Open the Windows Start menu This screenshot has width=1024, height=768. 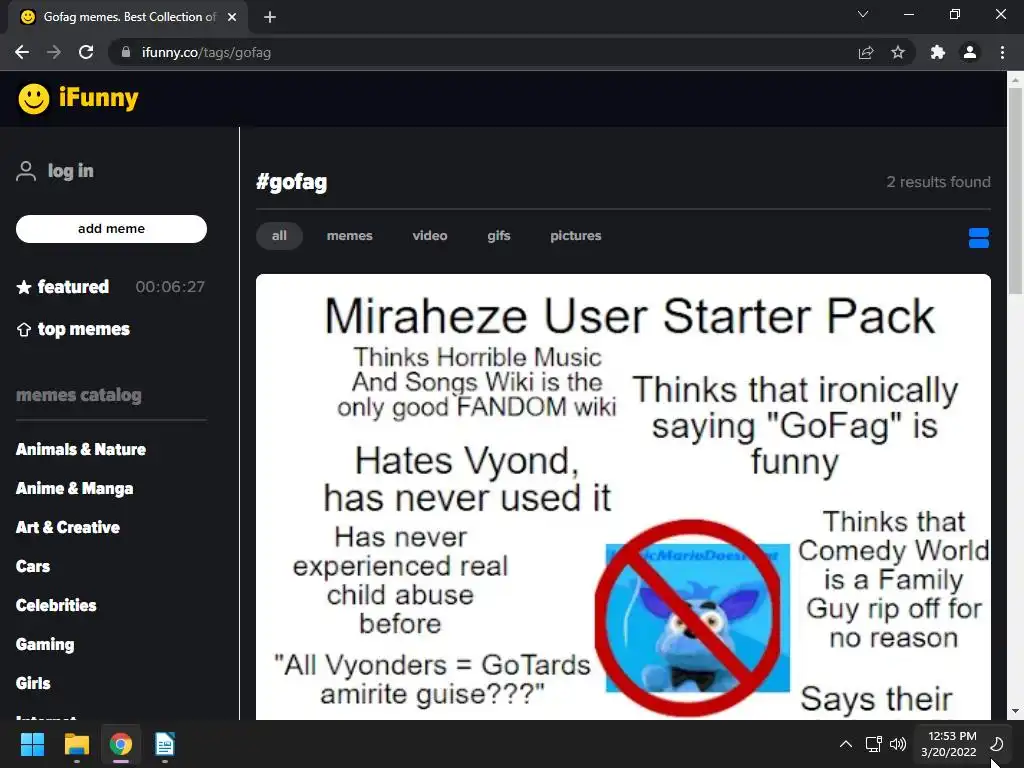tap(33, 744)
